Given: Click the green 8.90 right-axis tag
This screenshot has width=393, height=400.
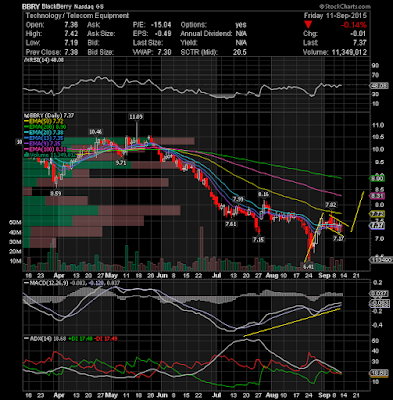Looking at the screenshot, I should click(378, 179).
